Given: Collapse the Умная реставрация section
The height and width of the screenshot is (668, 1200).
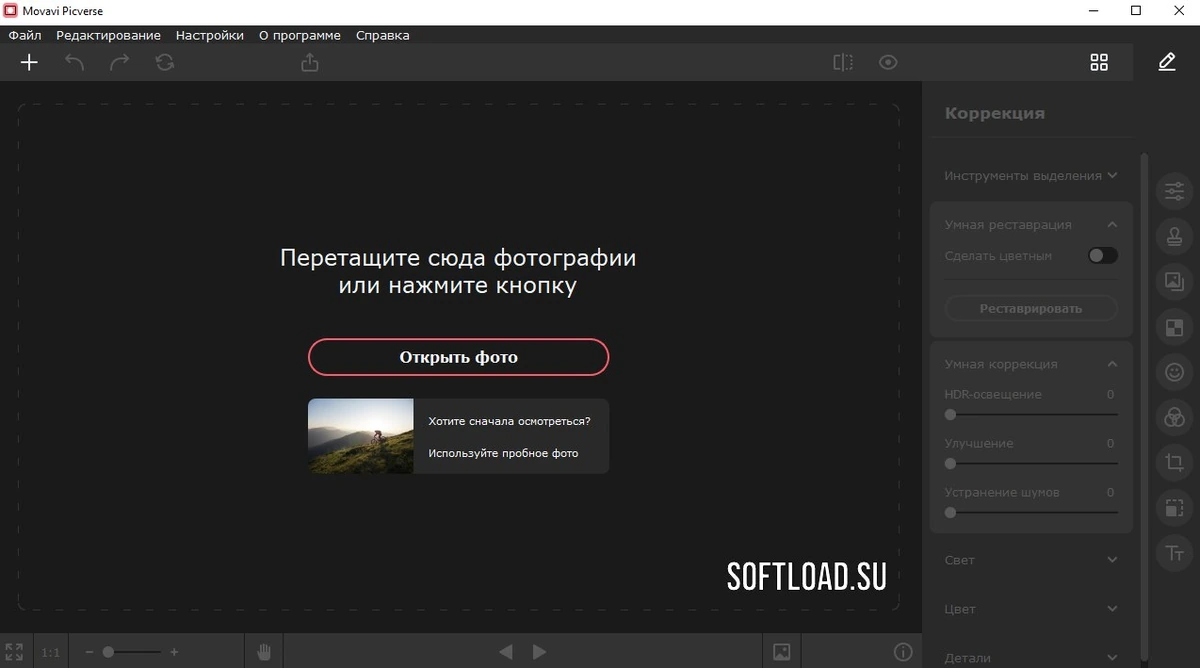Looking at the screenshot, I should point(1112,225).
